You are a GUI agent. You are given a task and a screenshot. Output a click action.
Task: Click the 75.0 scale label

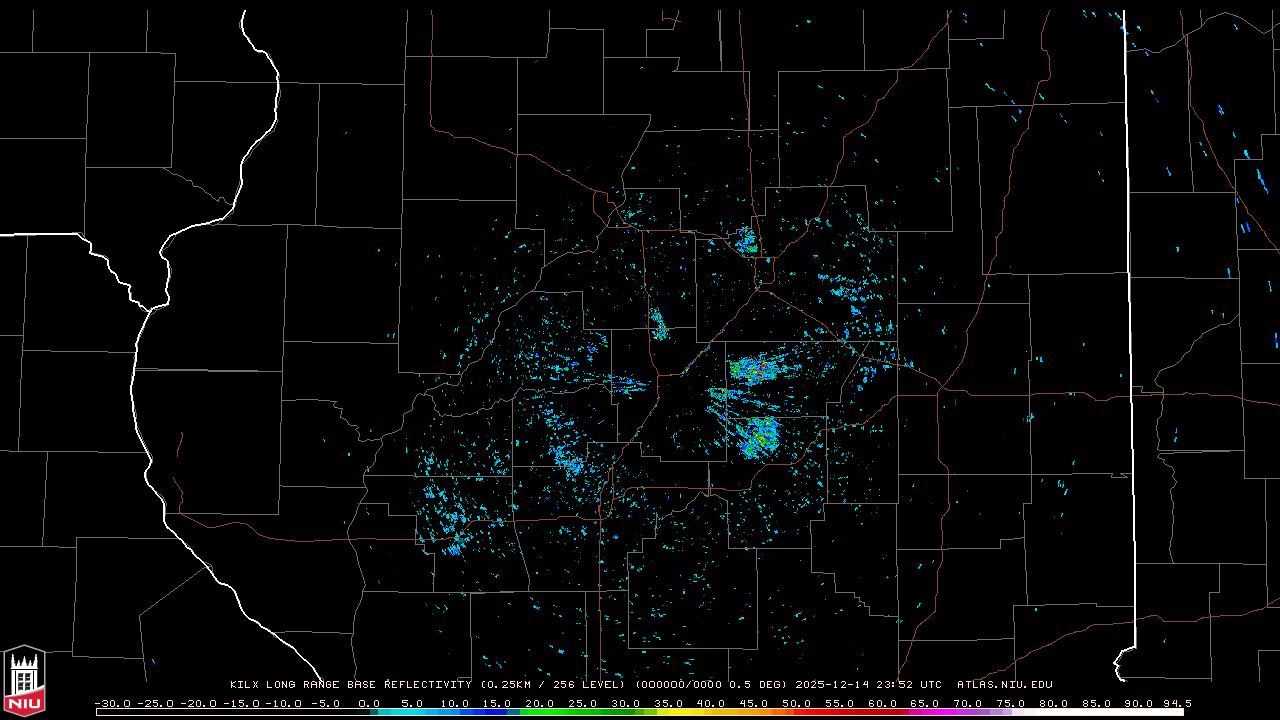coord(1010,703)
